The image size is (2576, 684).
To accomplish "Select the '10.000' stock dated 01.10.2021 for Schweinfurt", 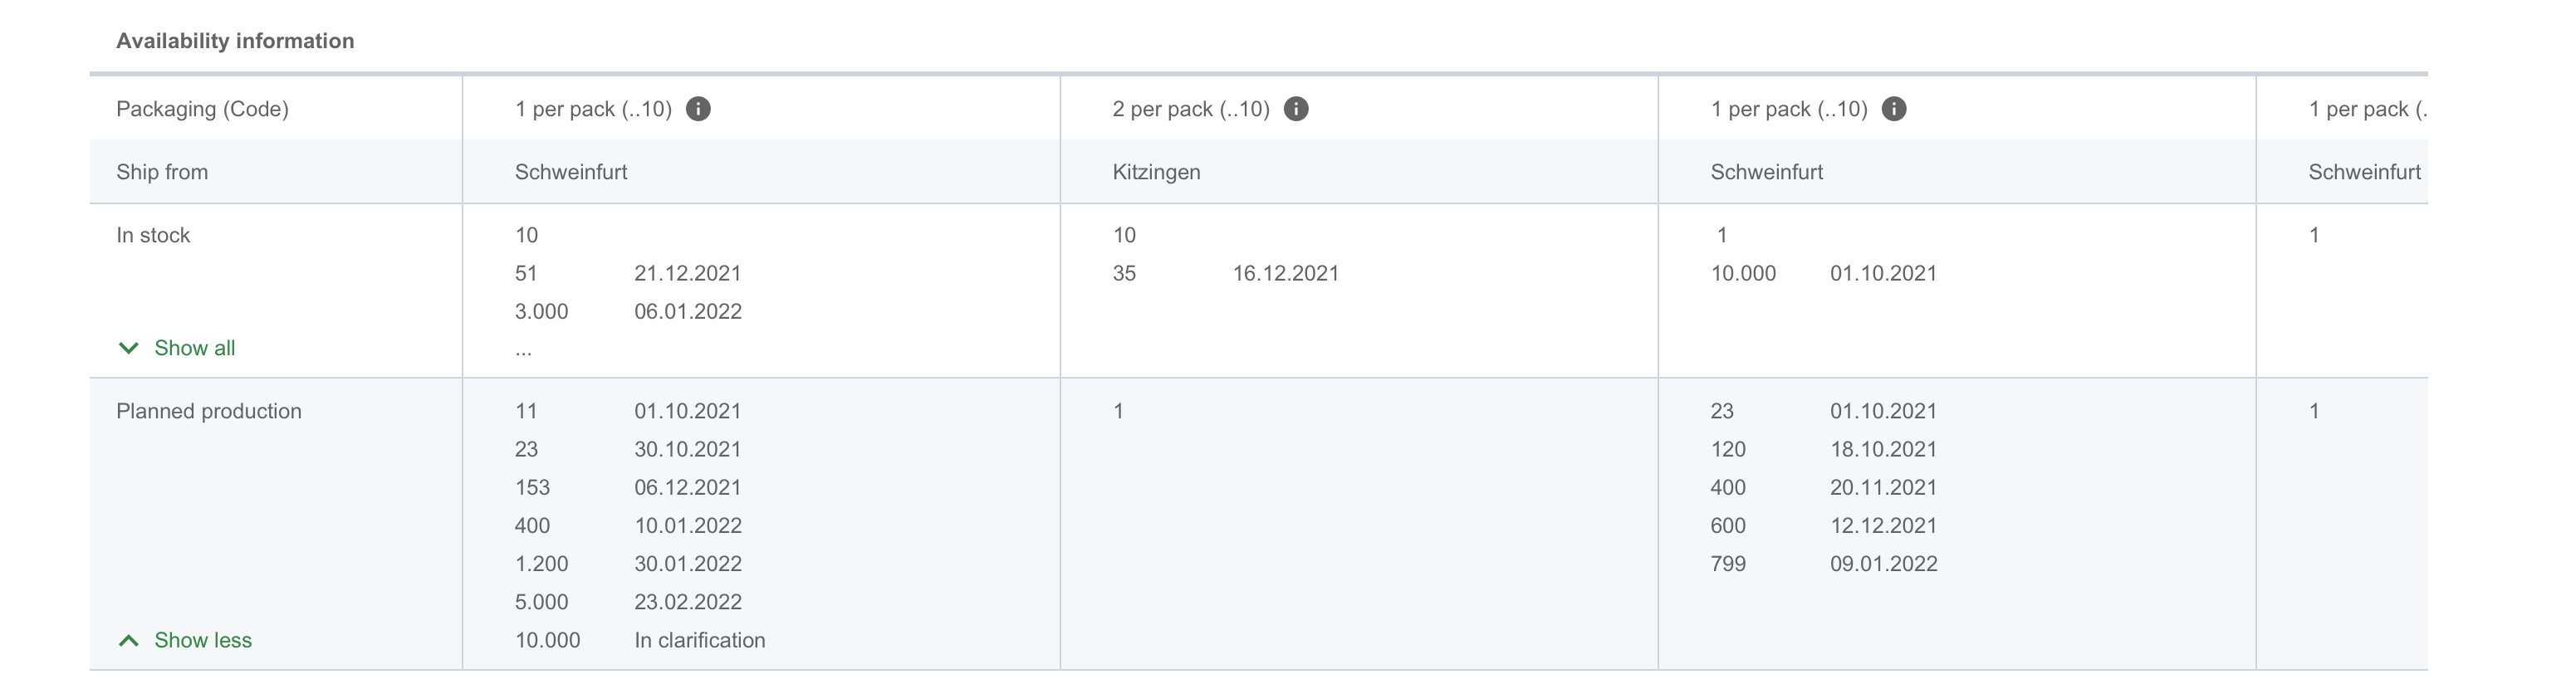I will (x=1743, y=272).
